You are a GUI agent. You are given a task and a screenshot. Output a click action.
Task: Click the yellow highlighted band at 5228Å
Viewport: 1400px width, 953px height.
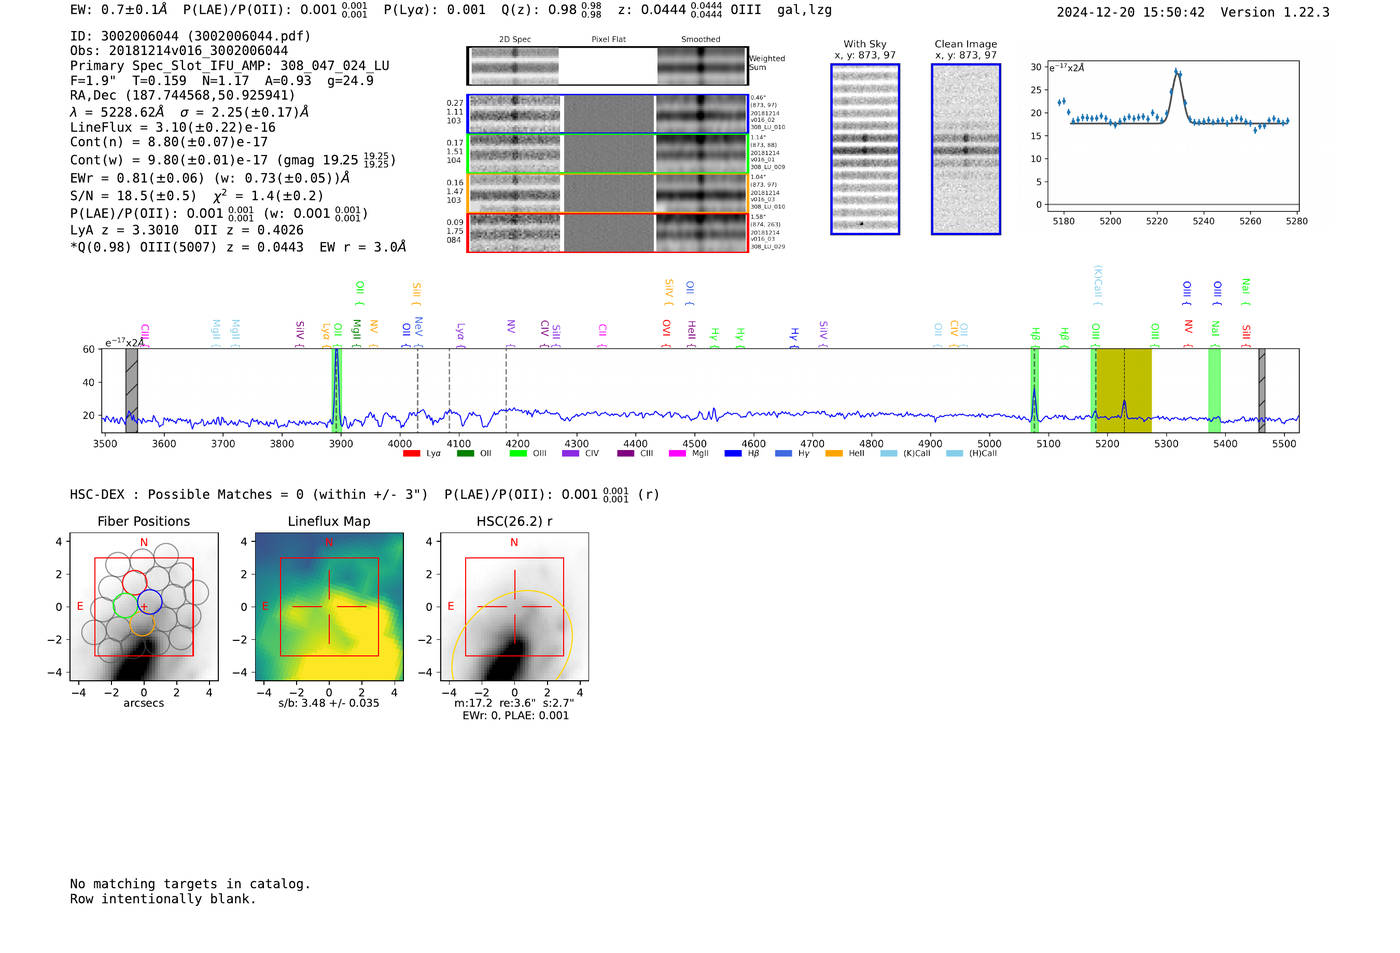click(1124, 390)
